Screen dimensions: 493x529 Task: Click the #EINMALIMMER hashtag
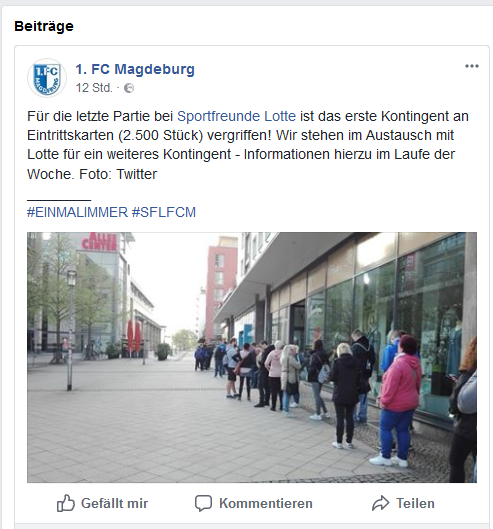click(x=77, y=212)
